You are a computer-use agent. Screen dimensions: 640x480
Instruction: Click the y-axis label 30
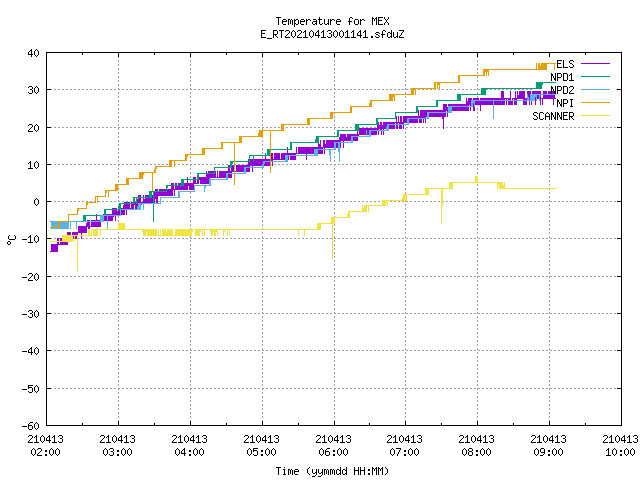pyautogui.click(x=33, y=90)
